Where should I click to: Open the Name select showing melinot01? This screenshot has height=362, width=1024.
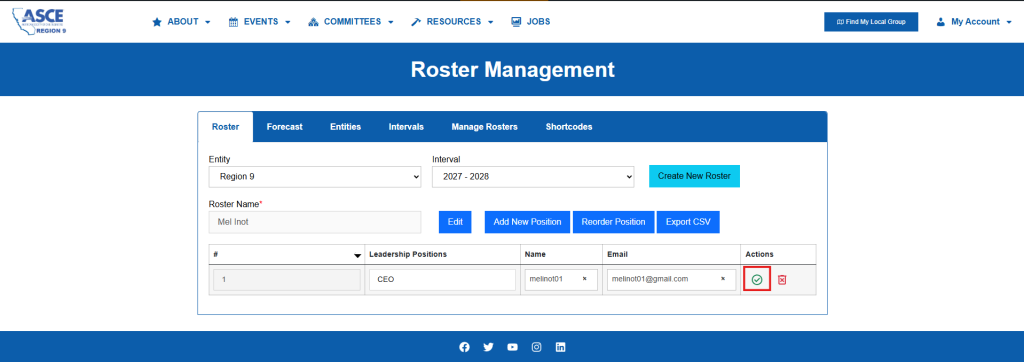[x=561, y=280]
